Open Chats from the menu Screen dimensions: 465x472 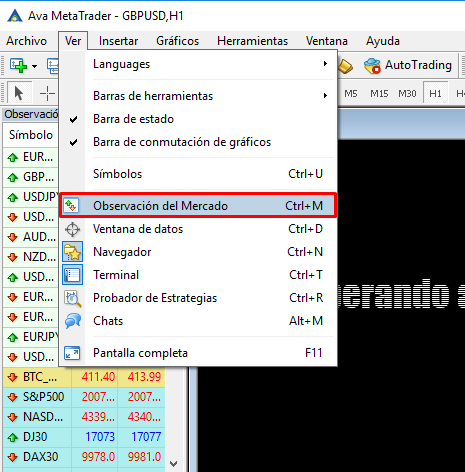coord(198,321)
